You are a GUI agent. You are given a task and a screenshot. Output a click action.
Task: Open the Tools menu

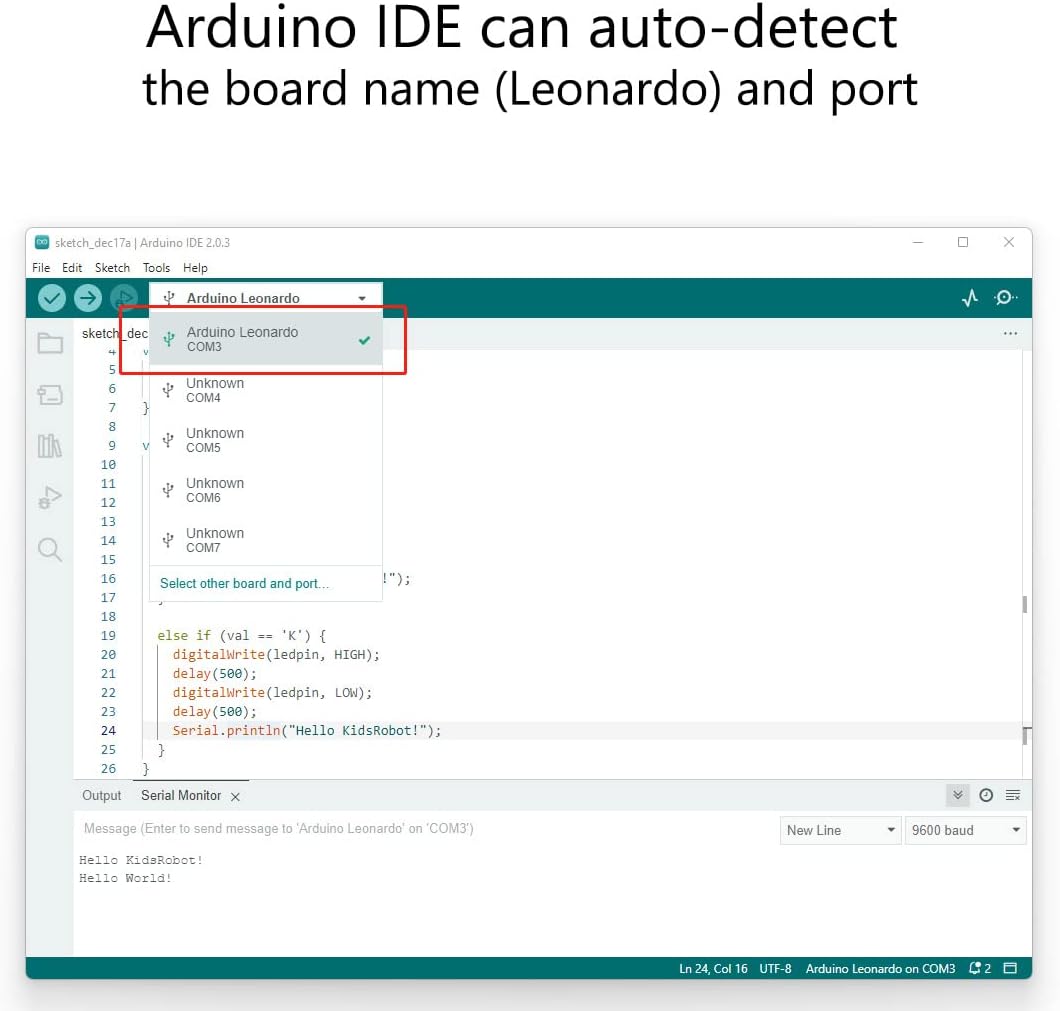pos(156,268)
